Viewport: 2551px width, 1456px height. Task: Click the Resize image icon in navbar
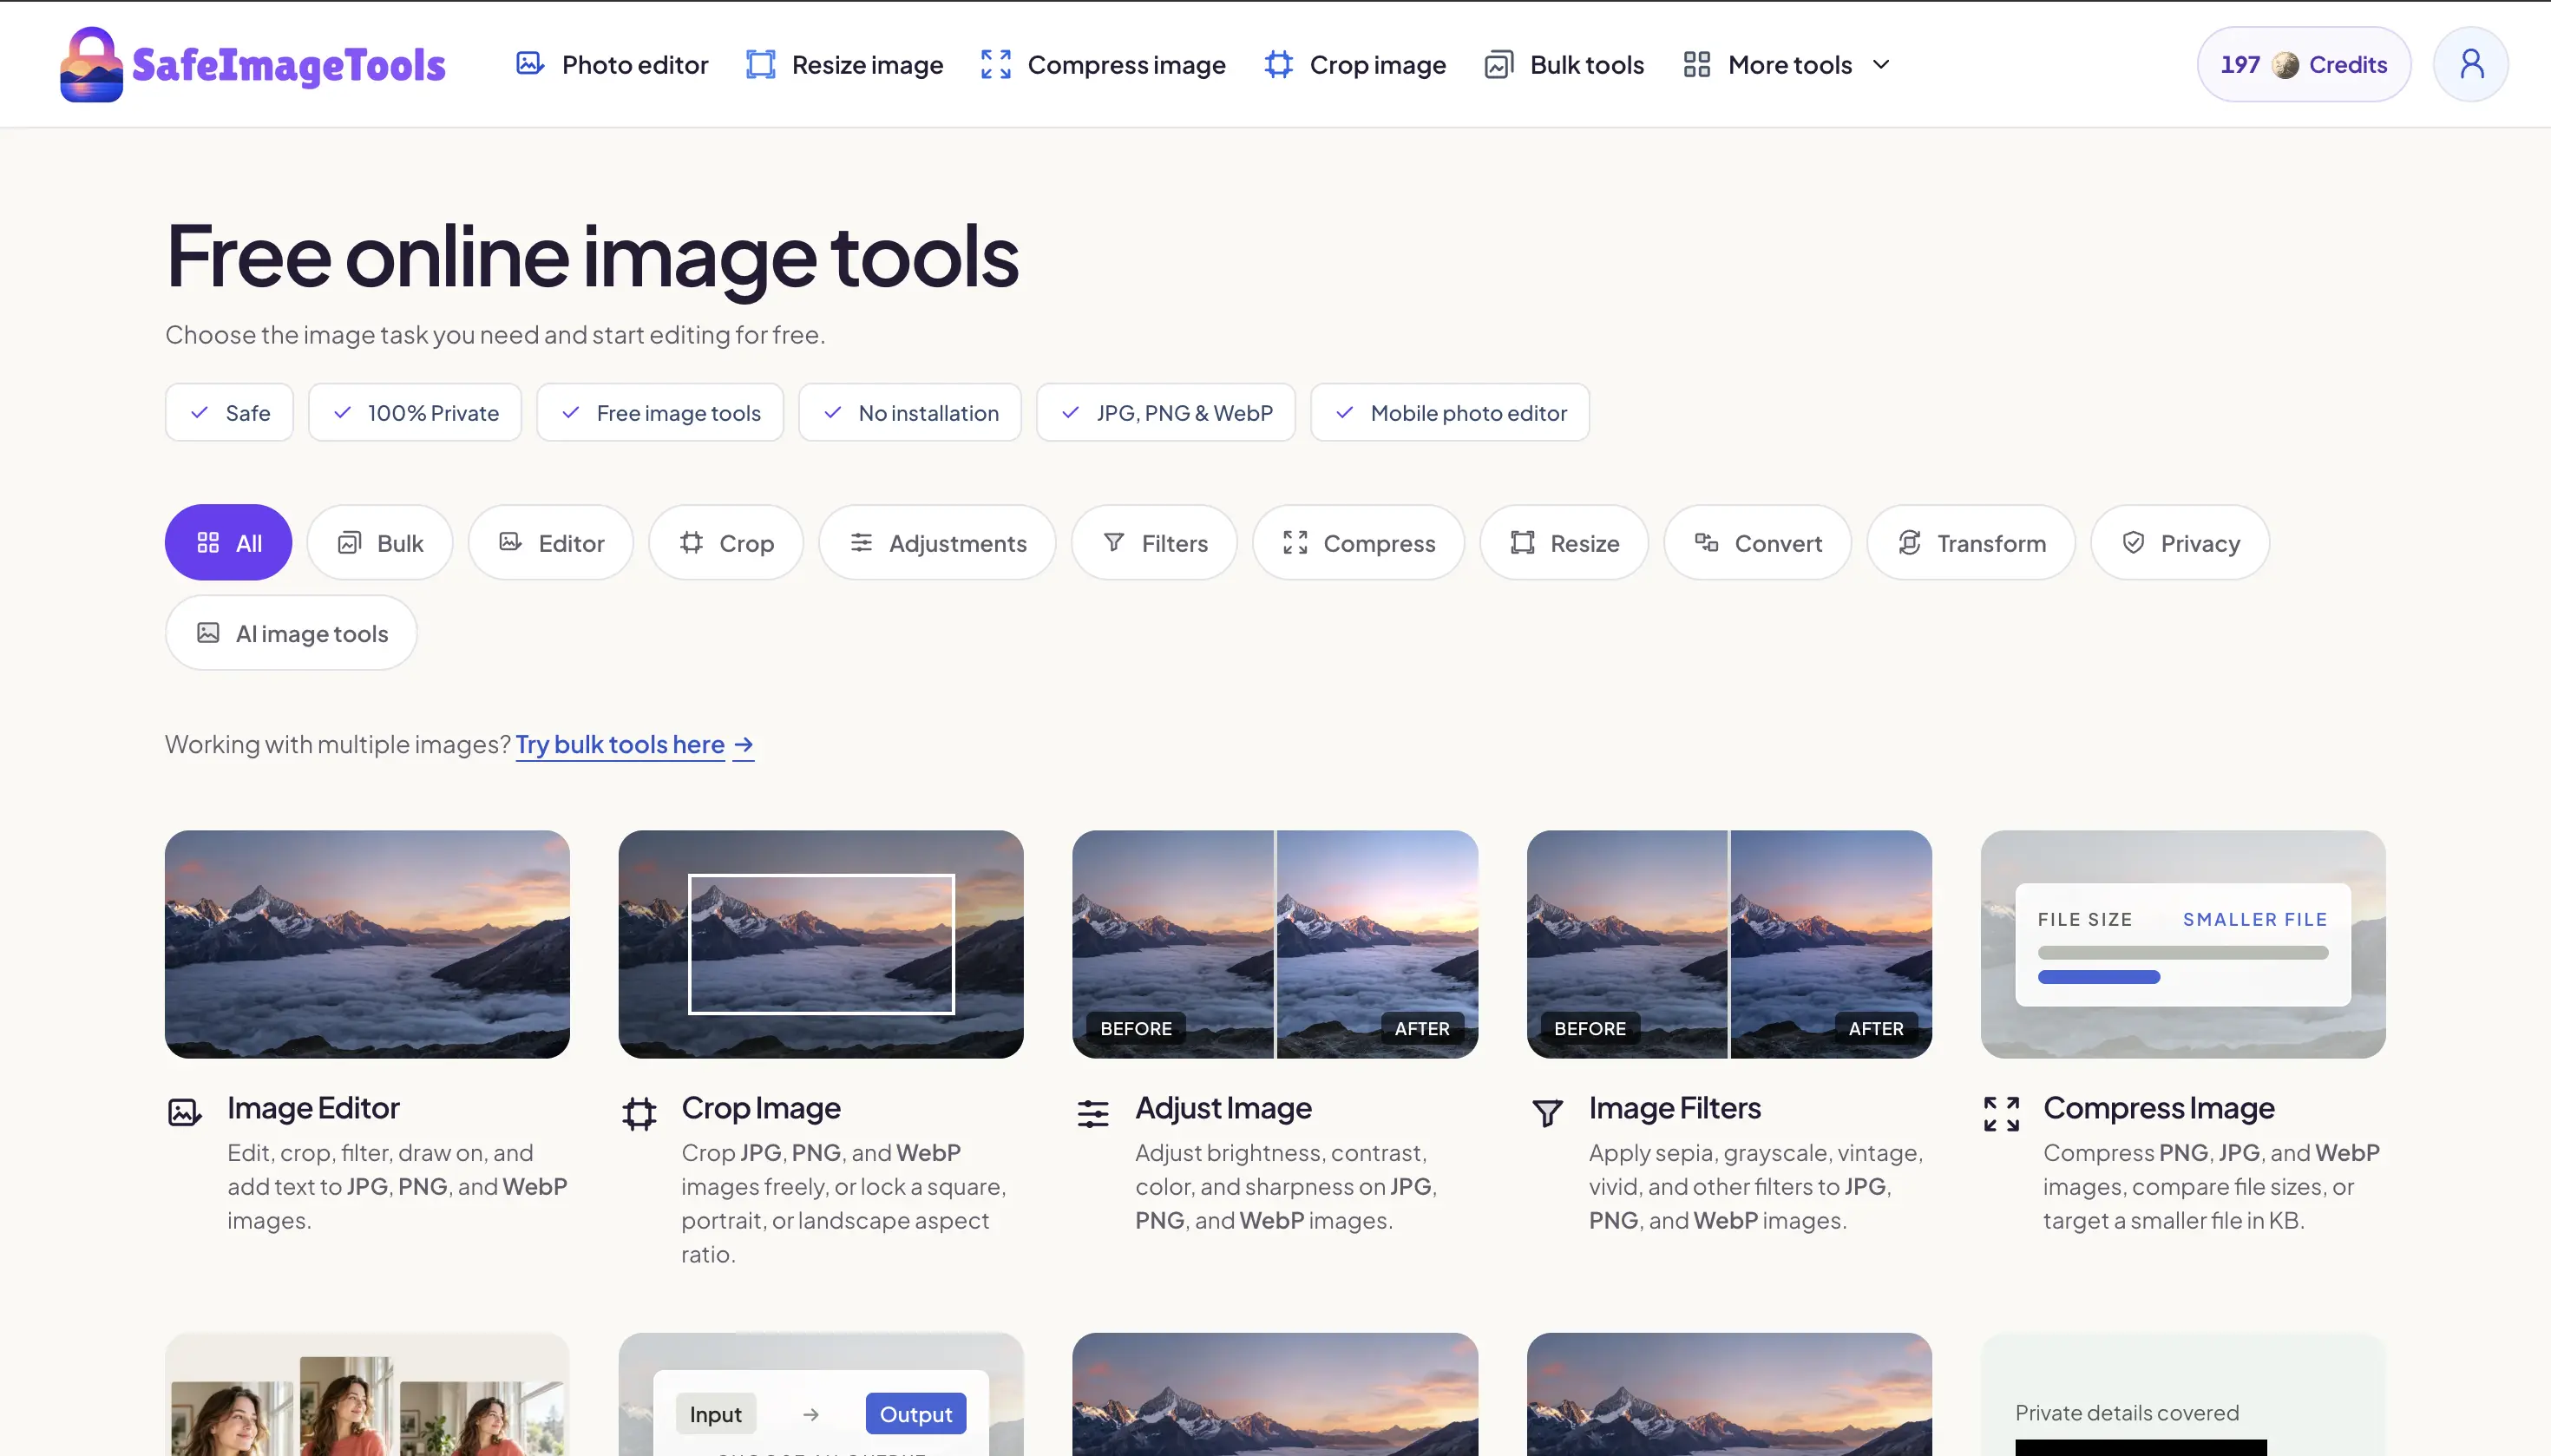point(760,64)
